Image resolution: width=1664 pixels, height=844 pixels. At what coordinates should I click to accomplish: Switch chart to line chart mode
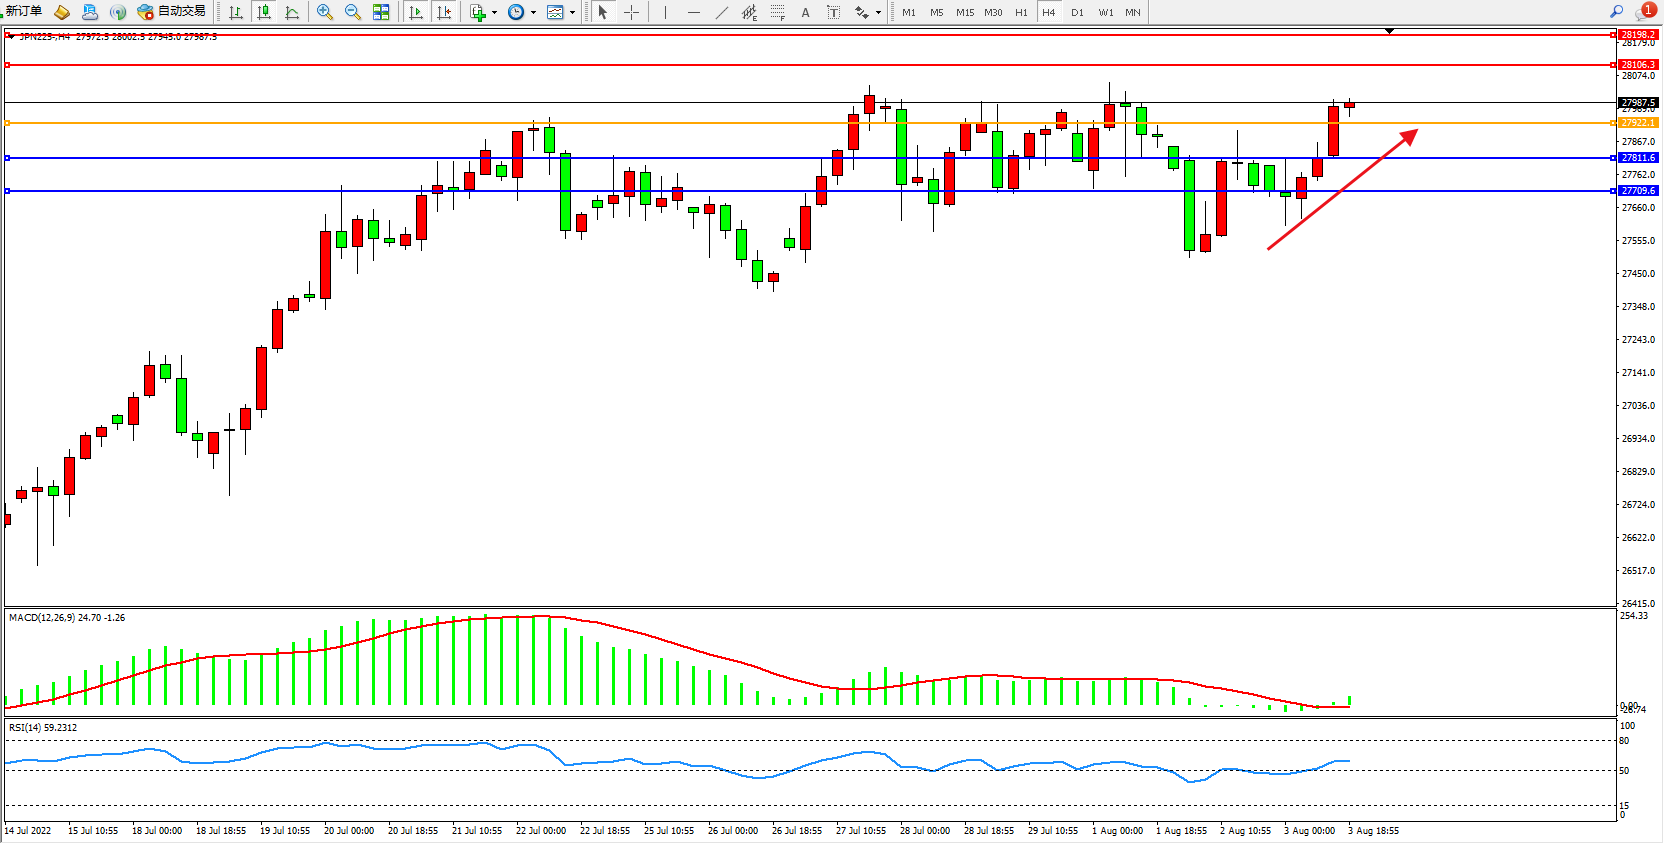tap(292, 12)
